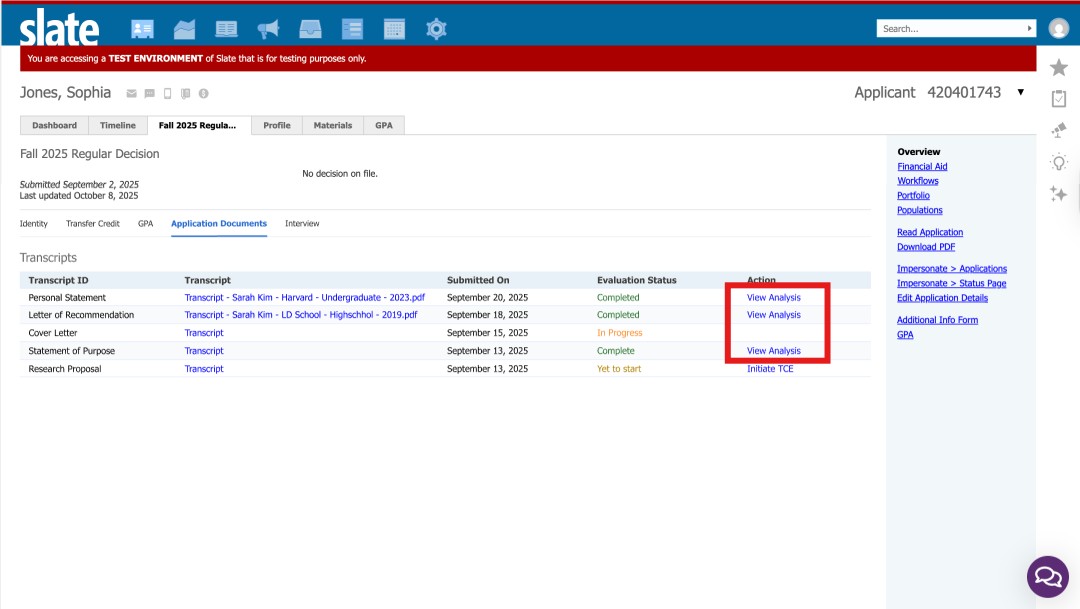Expand the search box arrow
This screenshot has height=609, width=1080.
point(1030,29)
